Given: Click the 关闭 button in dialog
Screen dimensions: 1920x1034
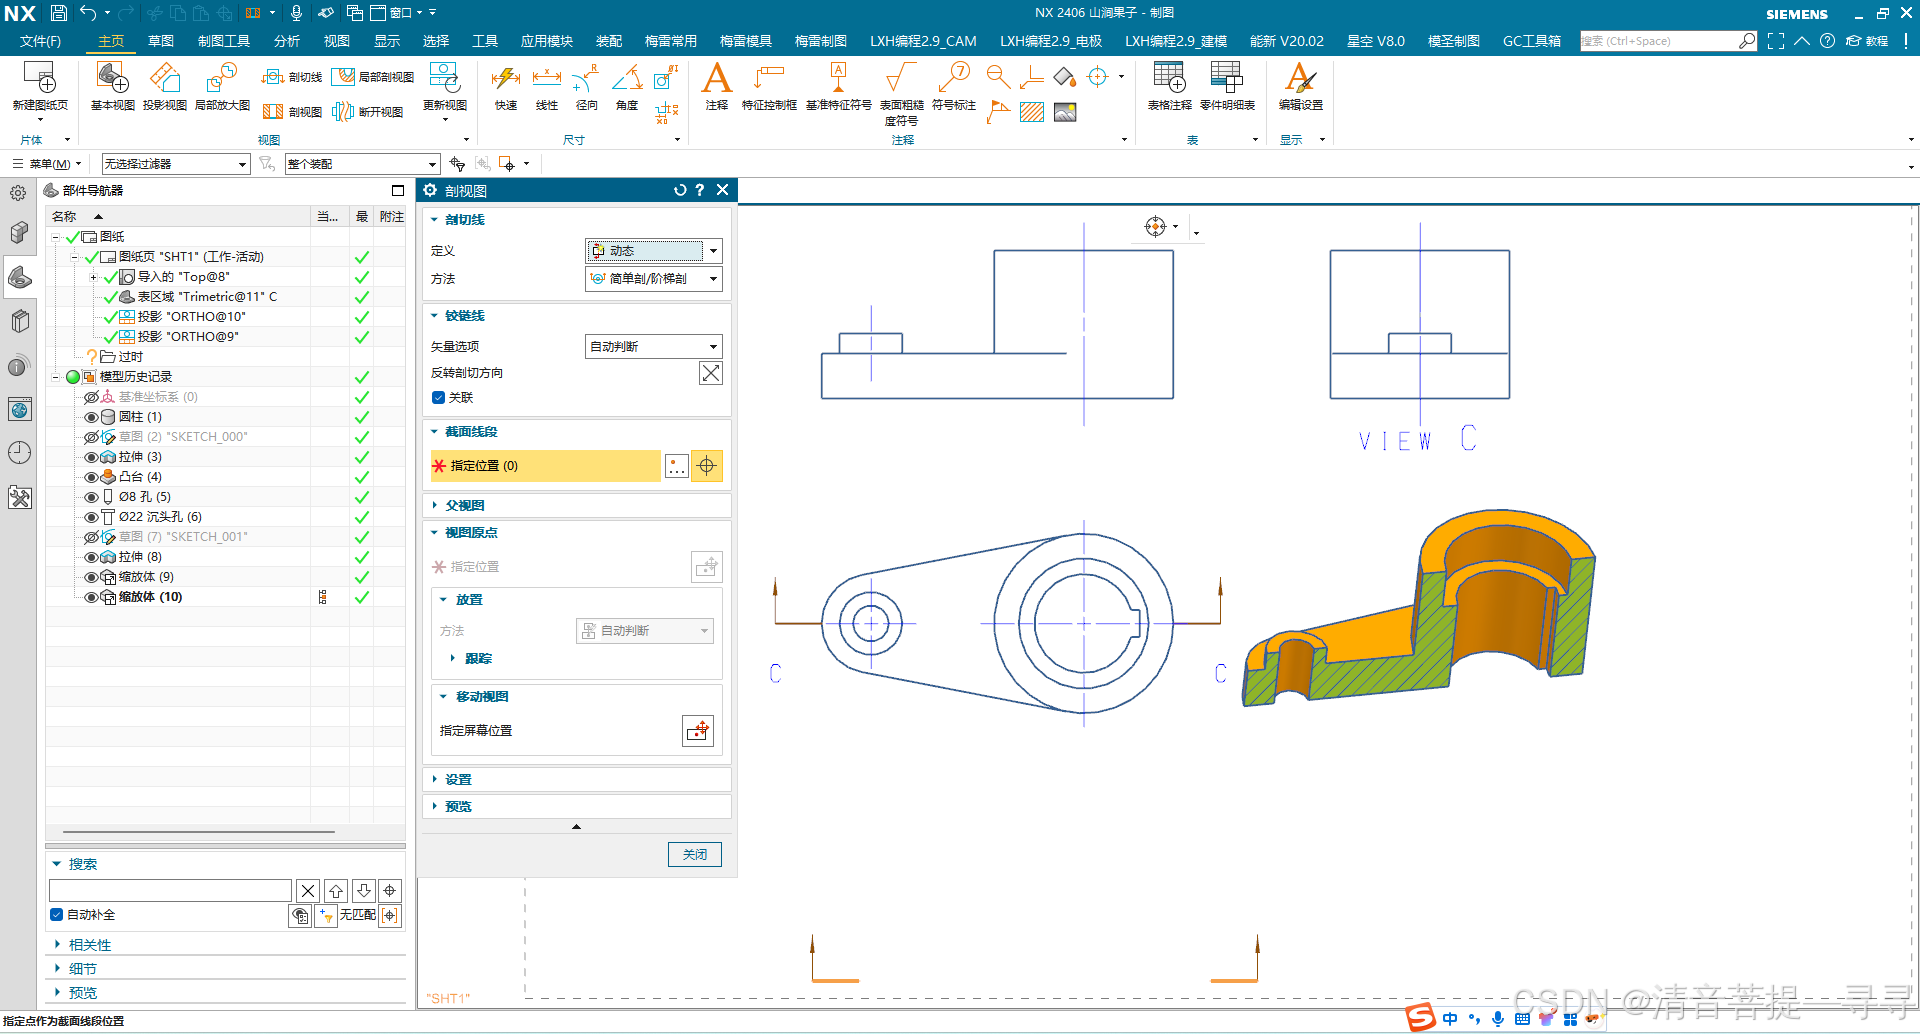Looking at the screenshot, I should click(x=695, y=854).
